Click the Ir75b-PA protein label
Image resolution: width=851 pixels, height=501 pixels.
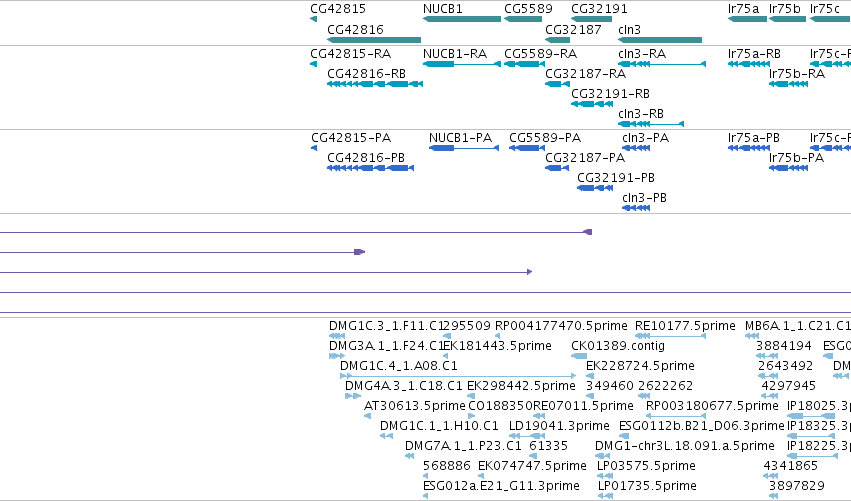797,158
